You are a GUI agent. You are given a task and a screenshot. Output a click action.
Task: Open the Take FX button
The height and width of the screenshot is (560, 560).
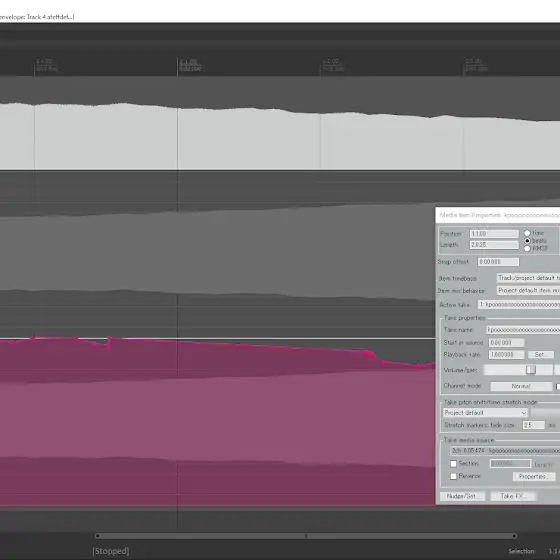click(513, 496)
